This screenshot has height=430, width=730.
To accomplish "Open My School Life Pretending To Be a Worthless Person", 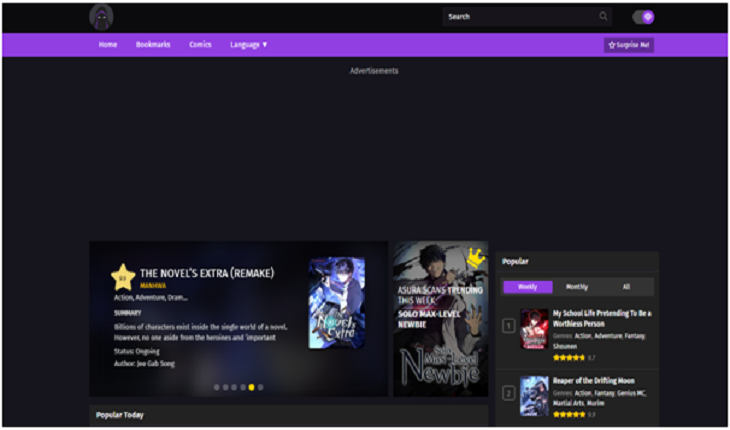I will coord(602,318).
